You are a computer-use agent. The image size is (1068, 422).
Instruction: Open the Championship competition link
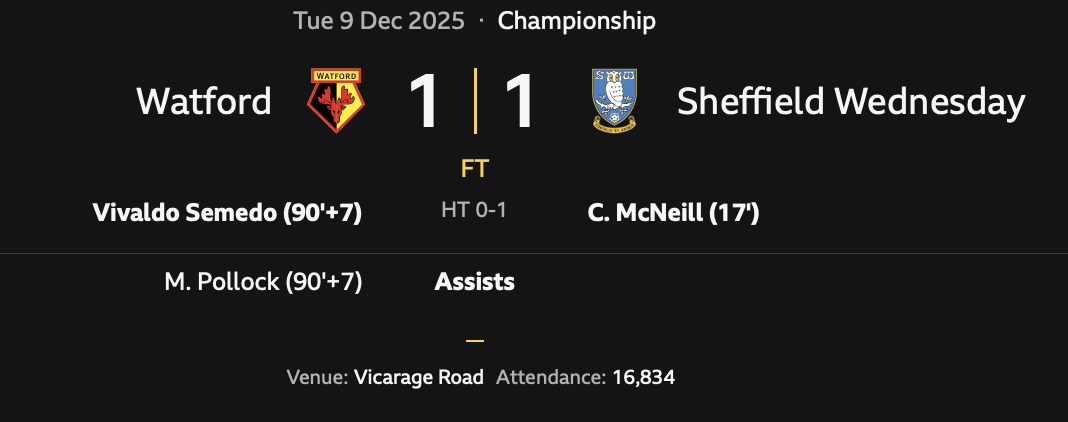pyautogui.click(x=576, y=21)
